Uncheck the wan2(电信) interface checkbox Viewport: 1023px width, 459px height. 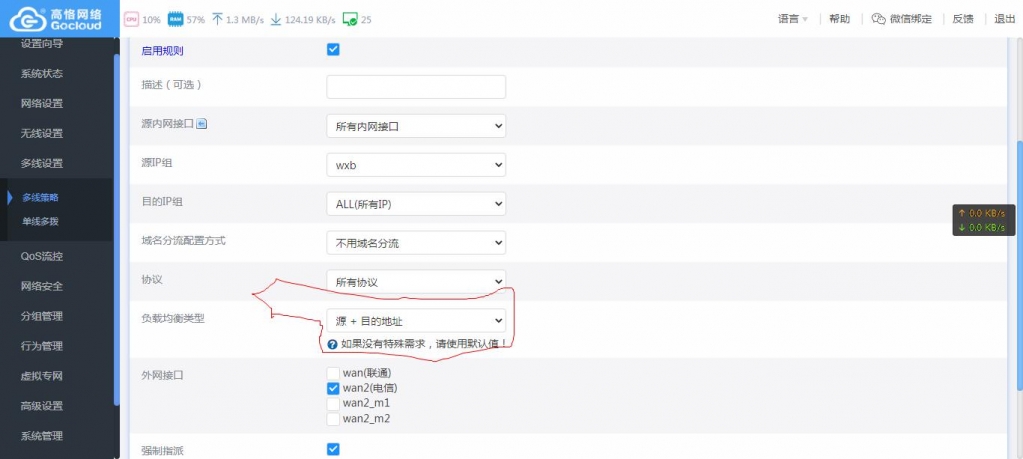click(x=333, y=389)
